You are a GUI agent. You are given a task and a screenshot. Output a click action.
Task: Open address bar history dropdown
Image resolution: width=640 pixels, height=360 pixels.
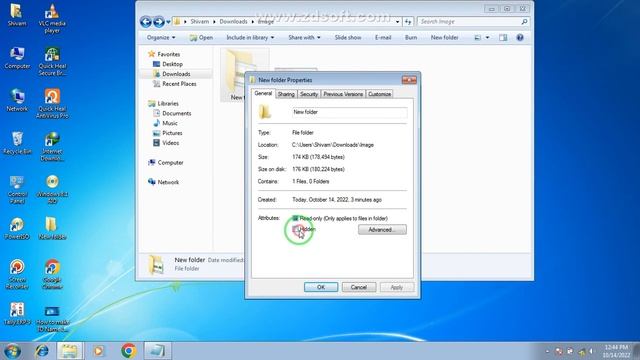(398, 22)
